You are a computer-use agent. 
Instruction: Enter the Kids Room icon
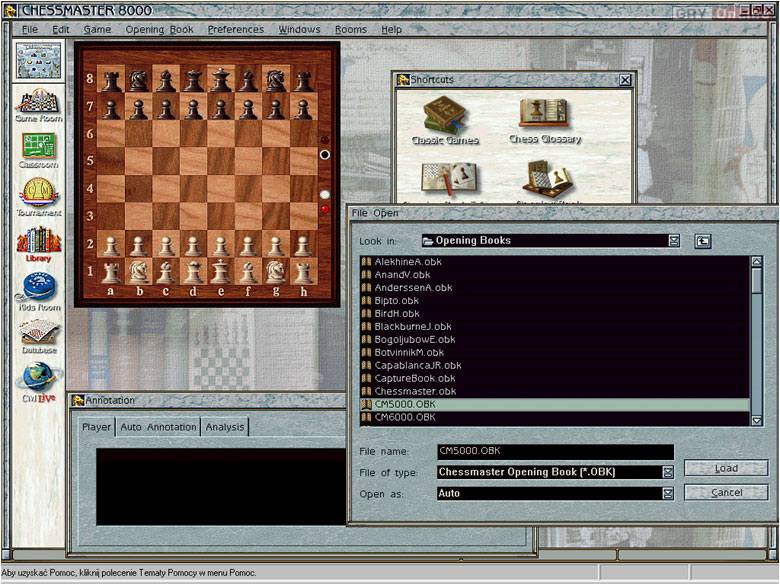39,292
